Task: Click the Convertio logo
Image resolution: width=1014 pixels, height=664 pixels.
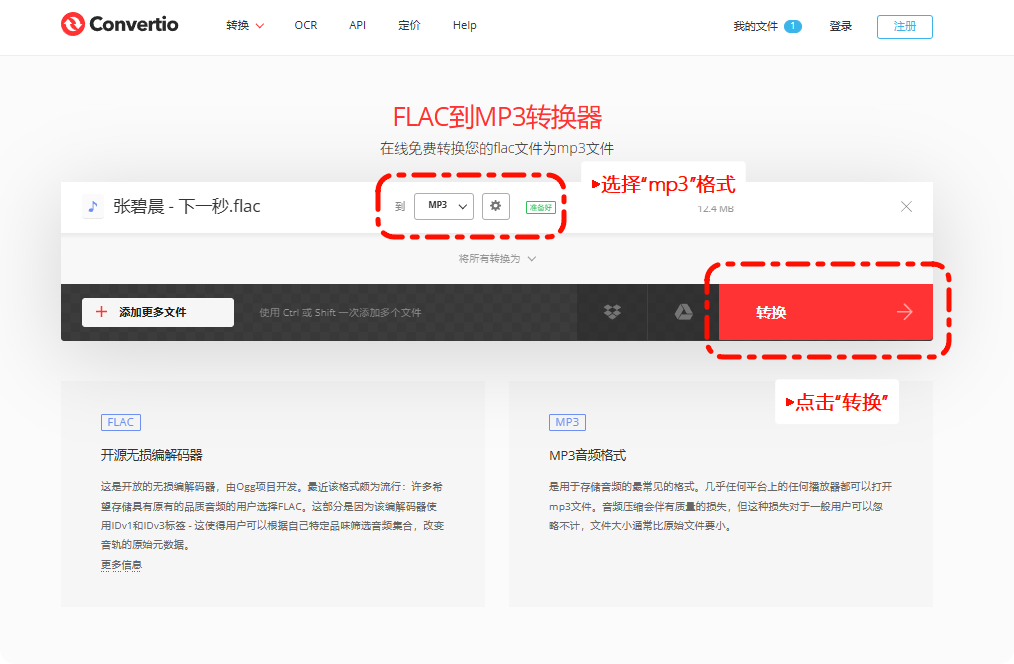Action: coord(120,25)
